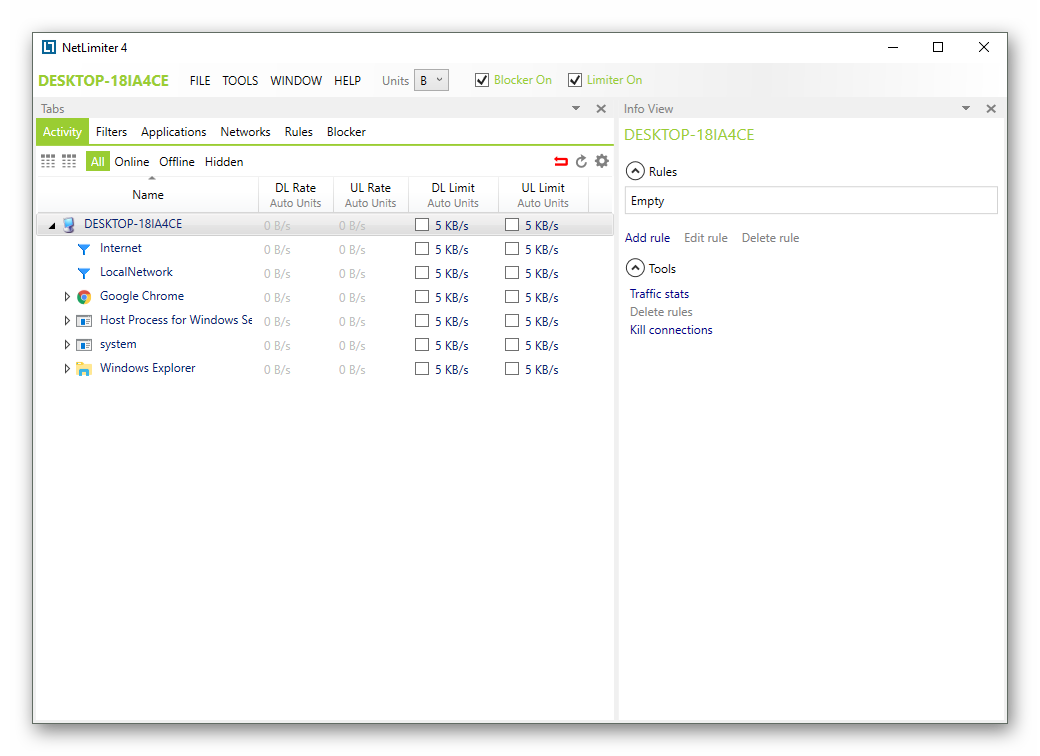1040x756 pixels.
Task: Switch to the Applications tab
Action: pyautogui.click(x=174, y=132)
